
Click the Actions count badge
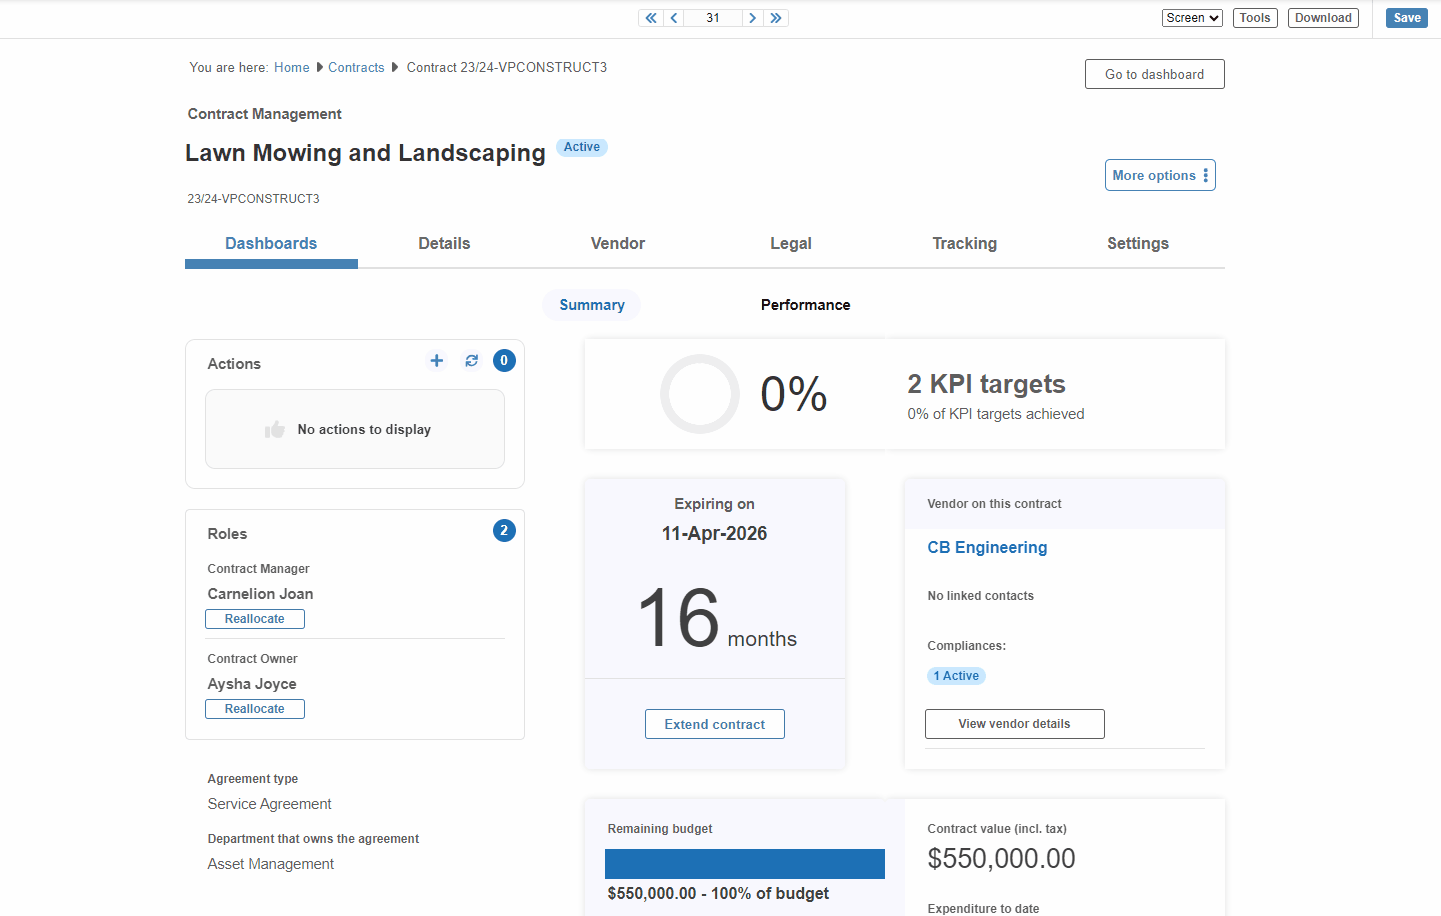504,360
